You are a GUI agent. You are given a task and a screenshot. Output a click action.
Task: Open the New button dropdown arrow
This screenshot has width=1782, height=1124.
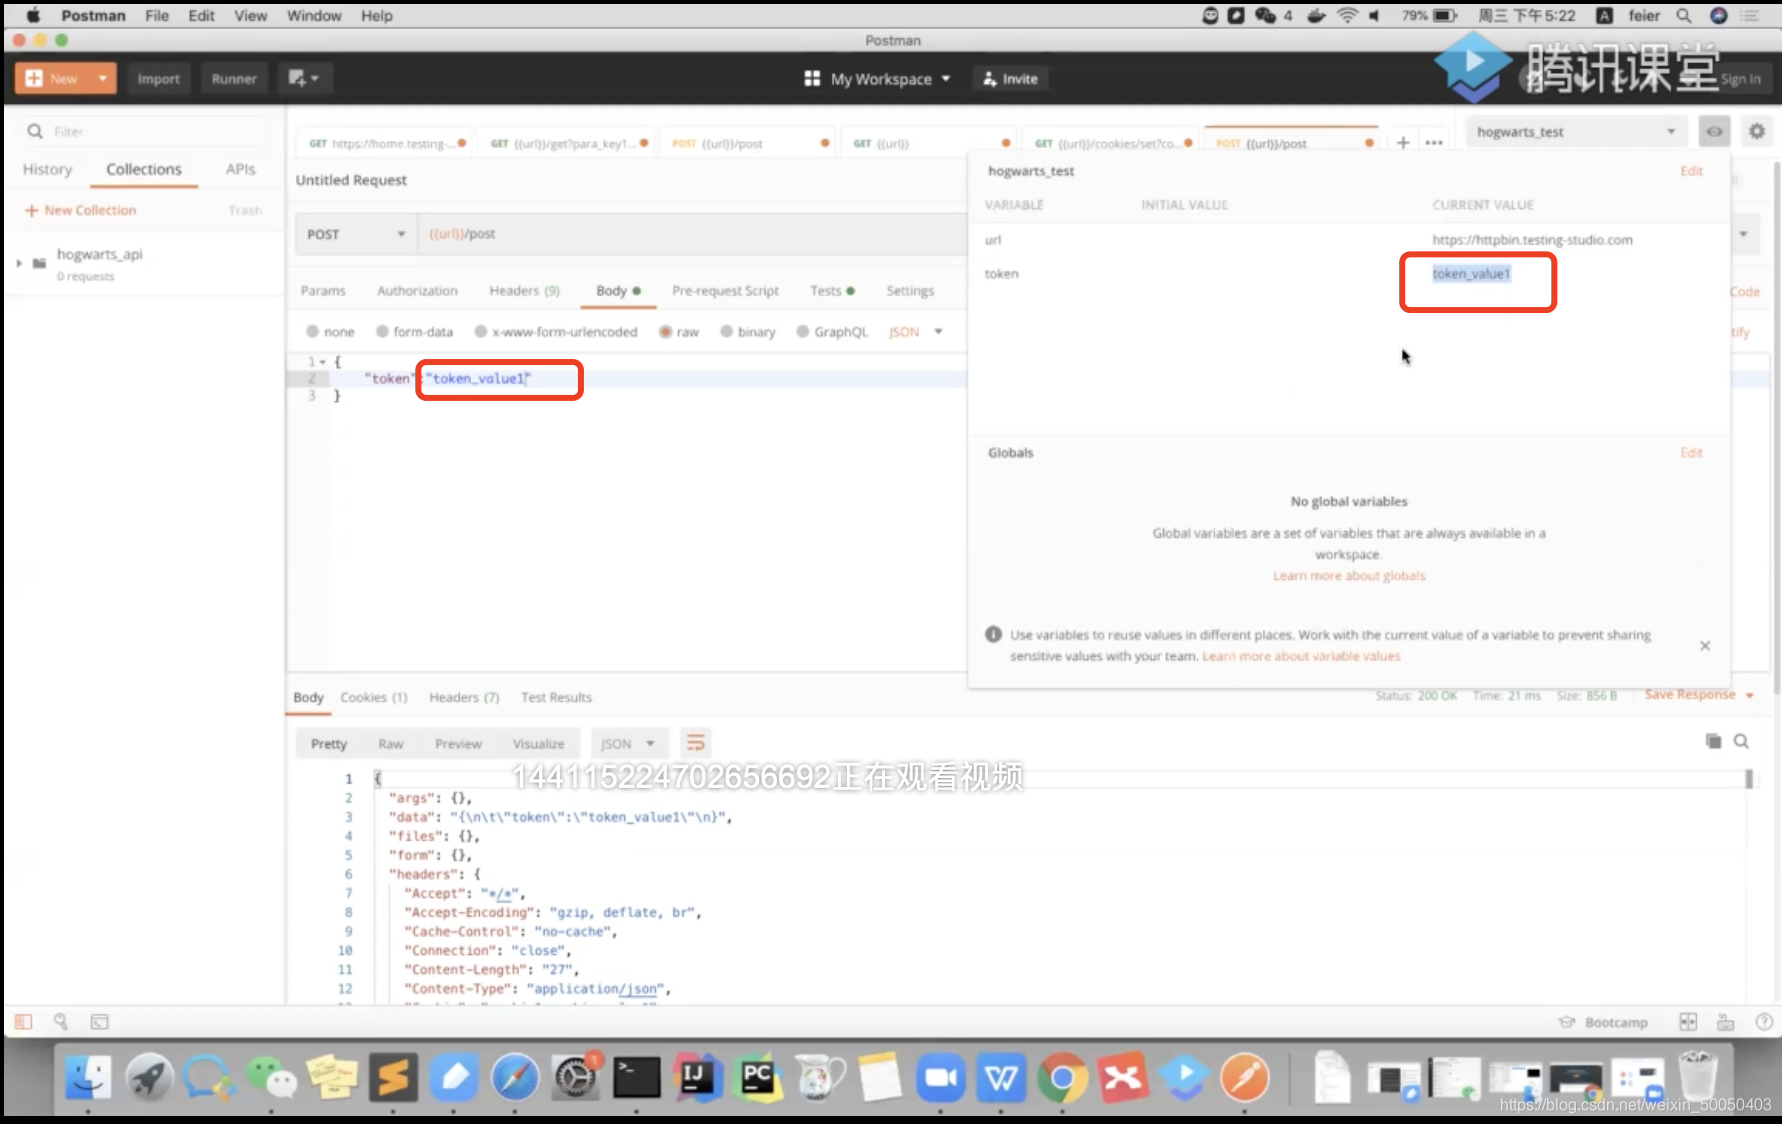pos(102,78)
